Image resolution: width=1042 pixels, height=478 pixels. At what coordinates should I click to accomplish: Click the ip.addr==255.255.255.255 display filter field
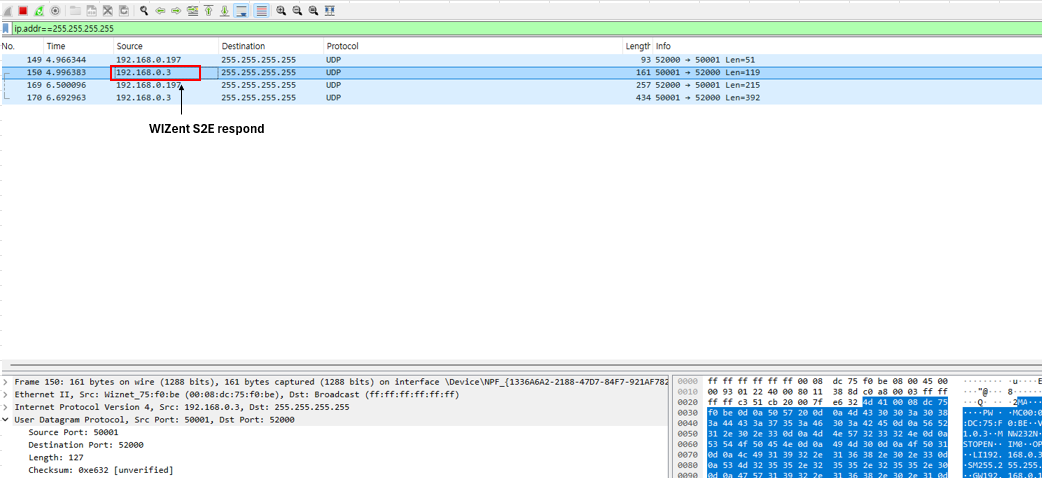pyautogui.click(x=526, y=29)
